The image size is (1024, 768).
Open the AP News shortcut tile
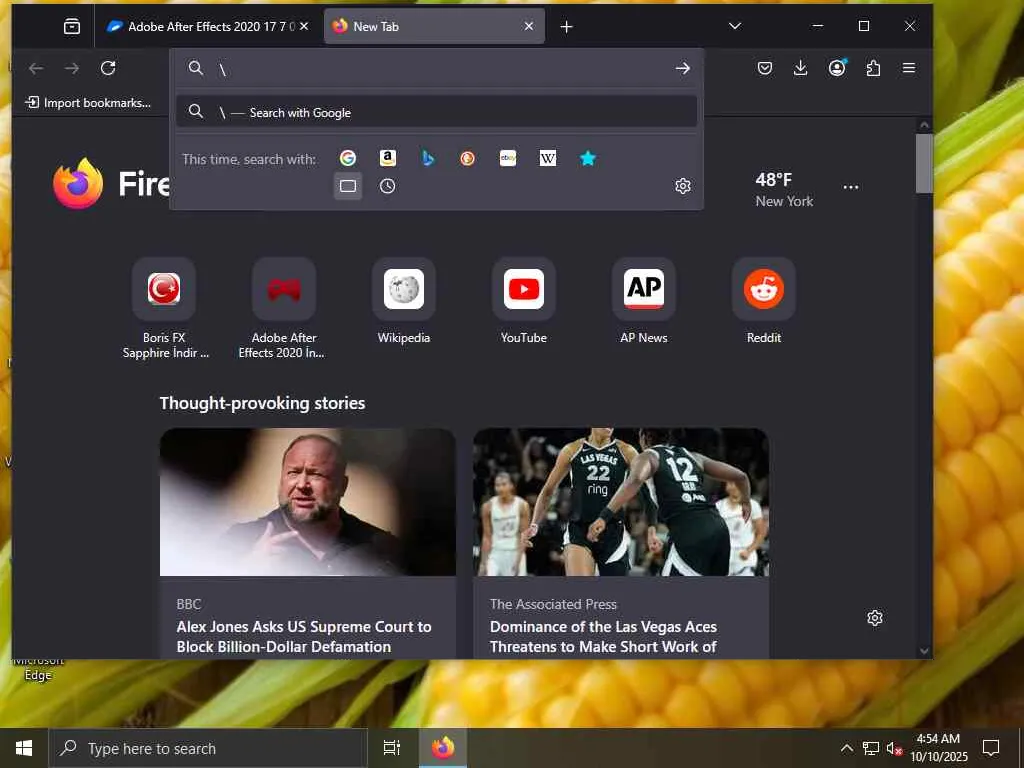(x=644, y=289)
